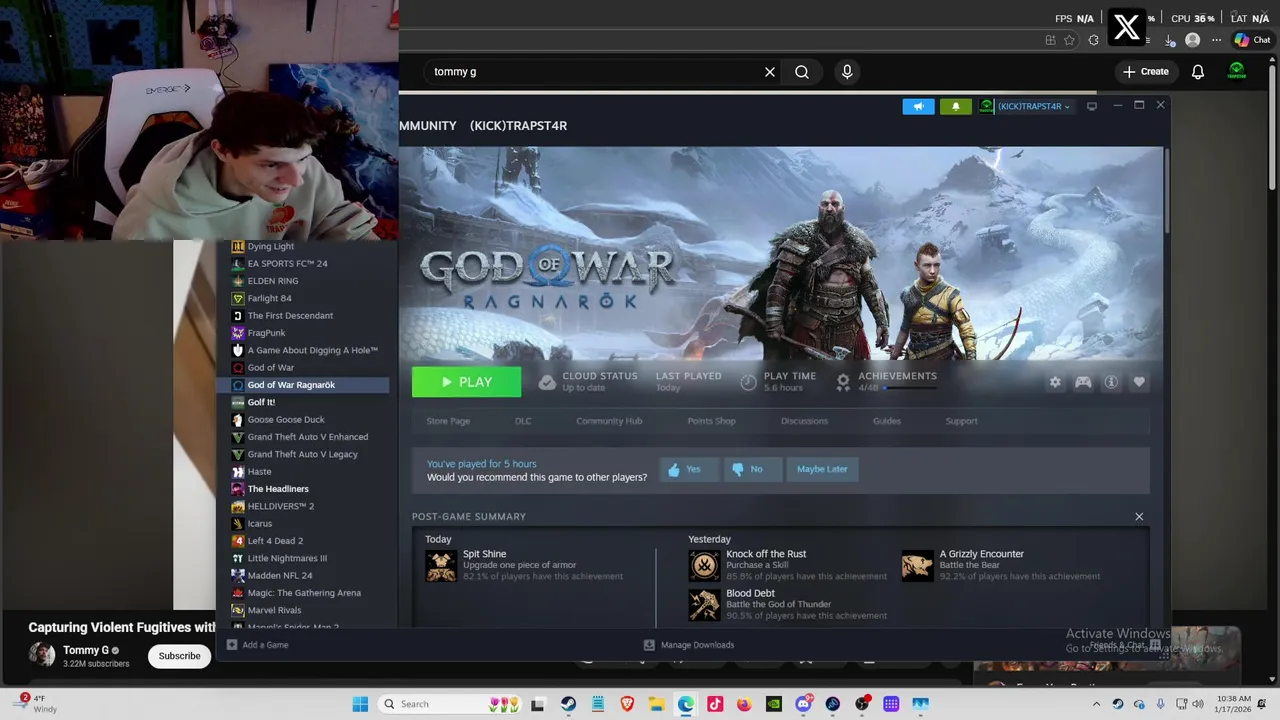Open the Support tab

961,421
